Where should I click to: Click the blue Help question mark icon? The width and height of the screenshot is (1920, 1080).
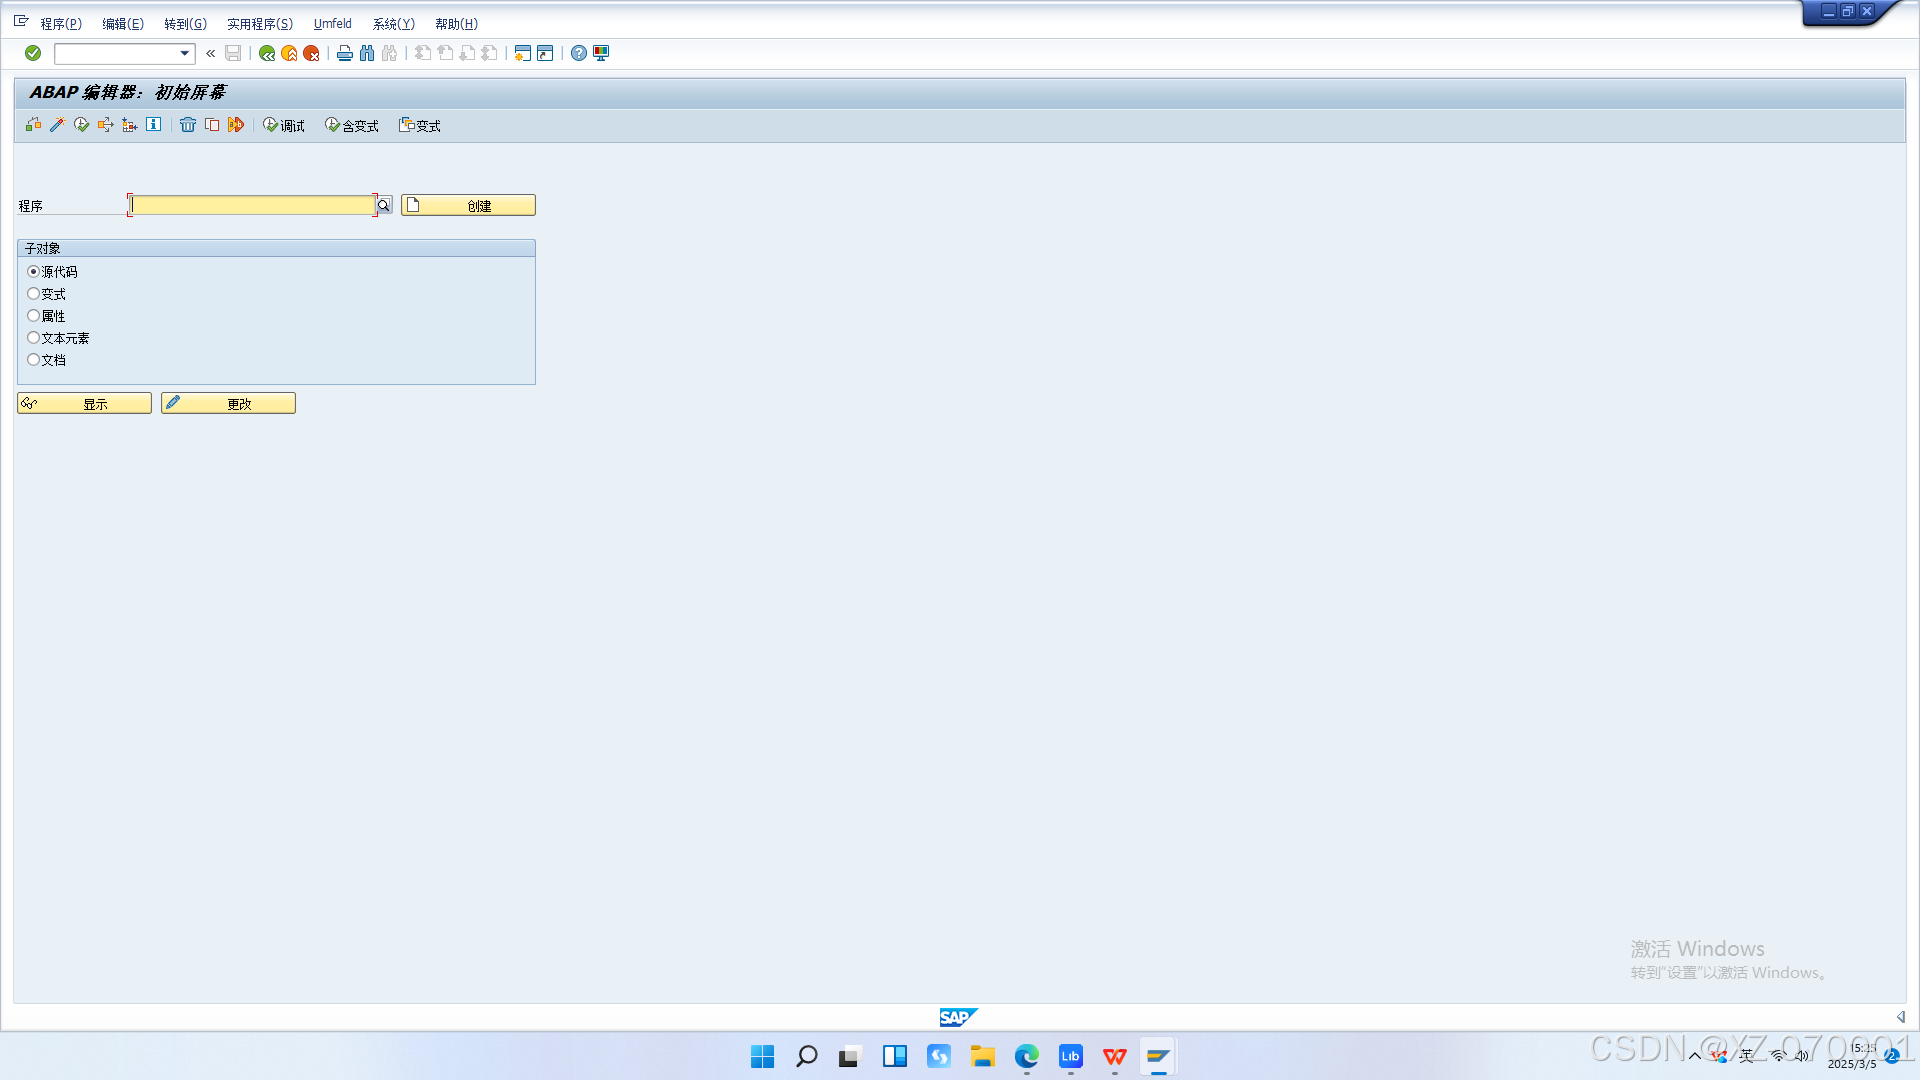tap(579, 53)
